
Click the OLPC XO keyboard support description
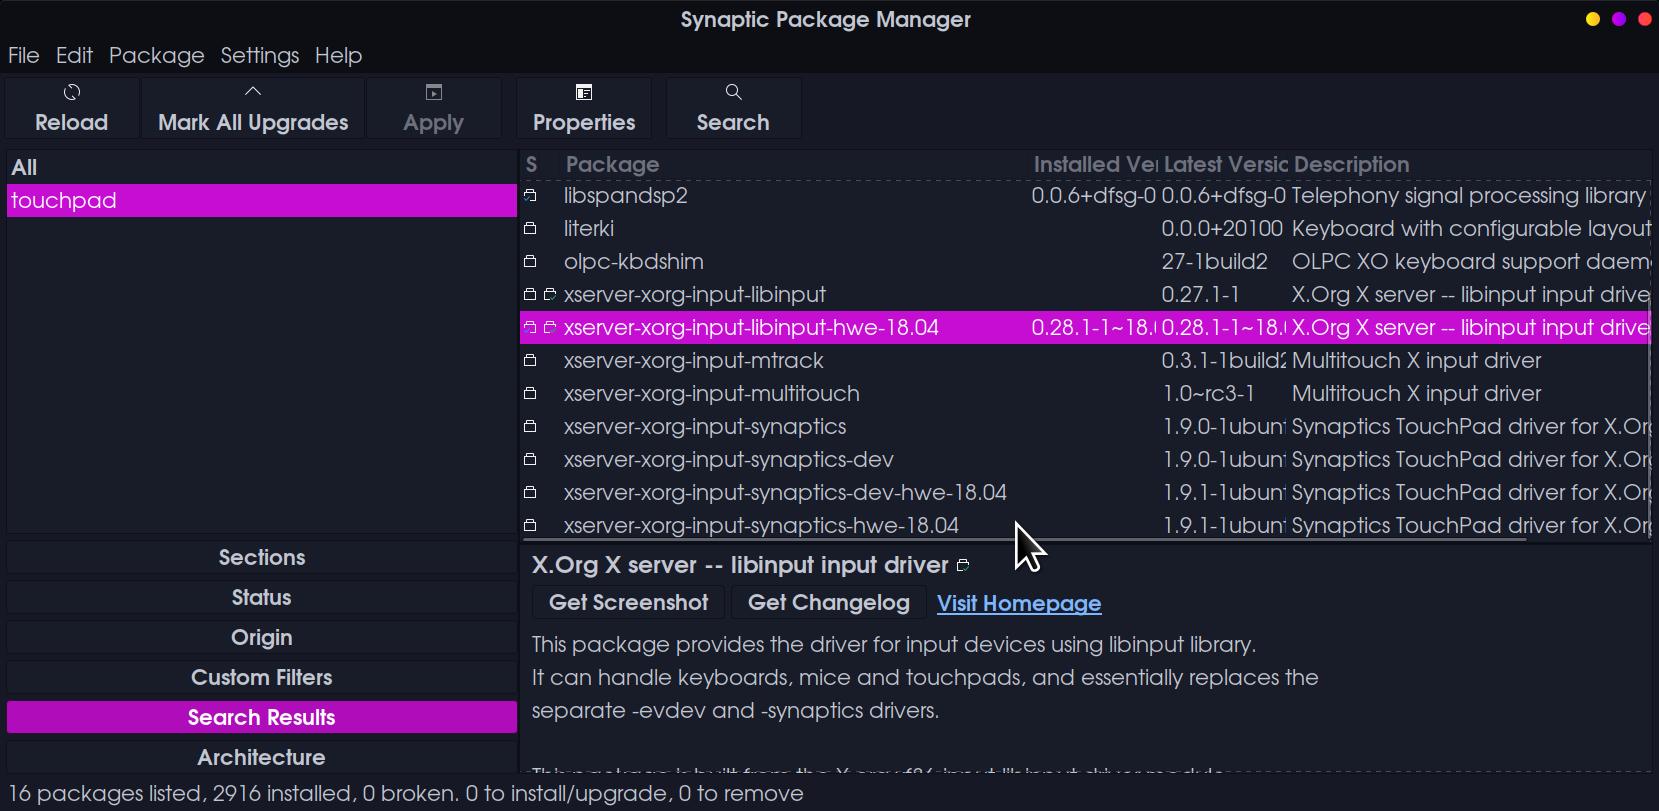(1471, 261)
